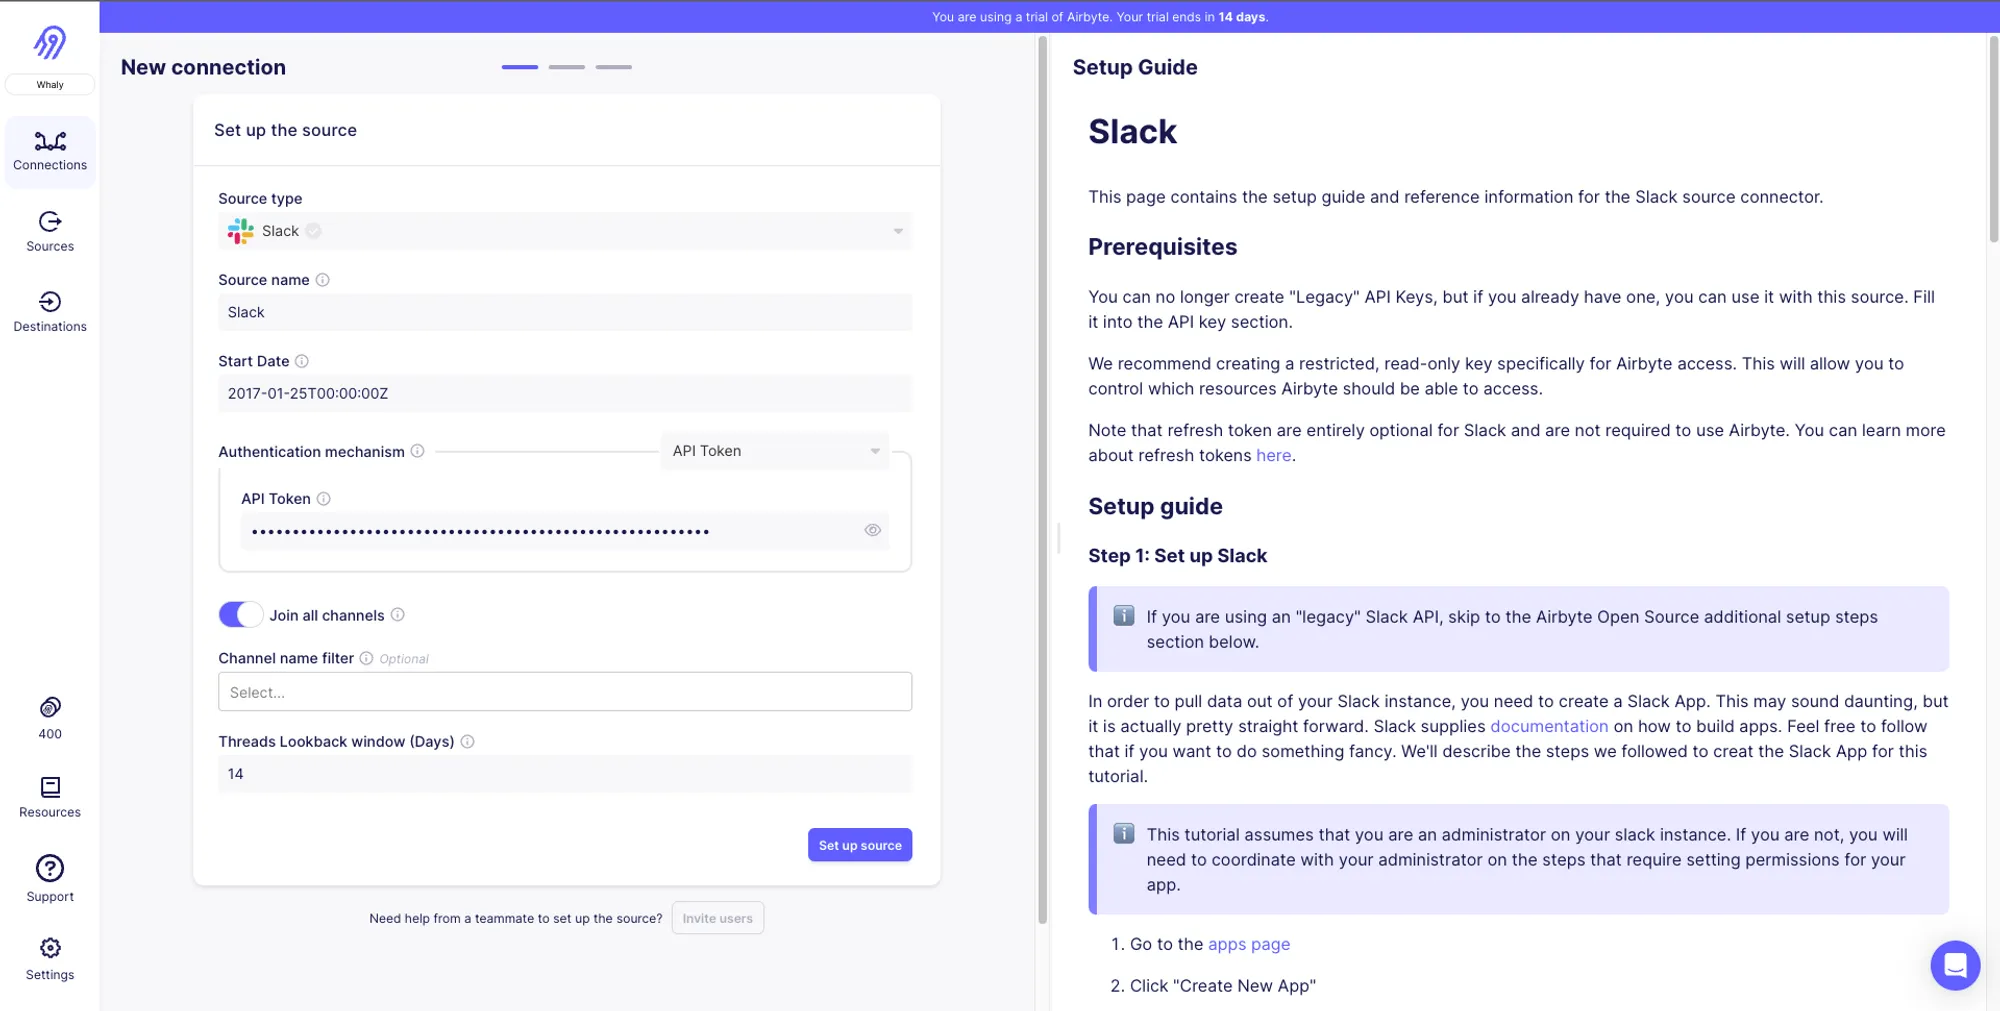This screenshot has width=2000, height=1011.
Task: Open the refresh tokens 'here' link
Action: pyautogui.click(x=1273, y=455)
